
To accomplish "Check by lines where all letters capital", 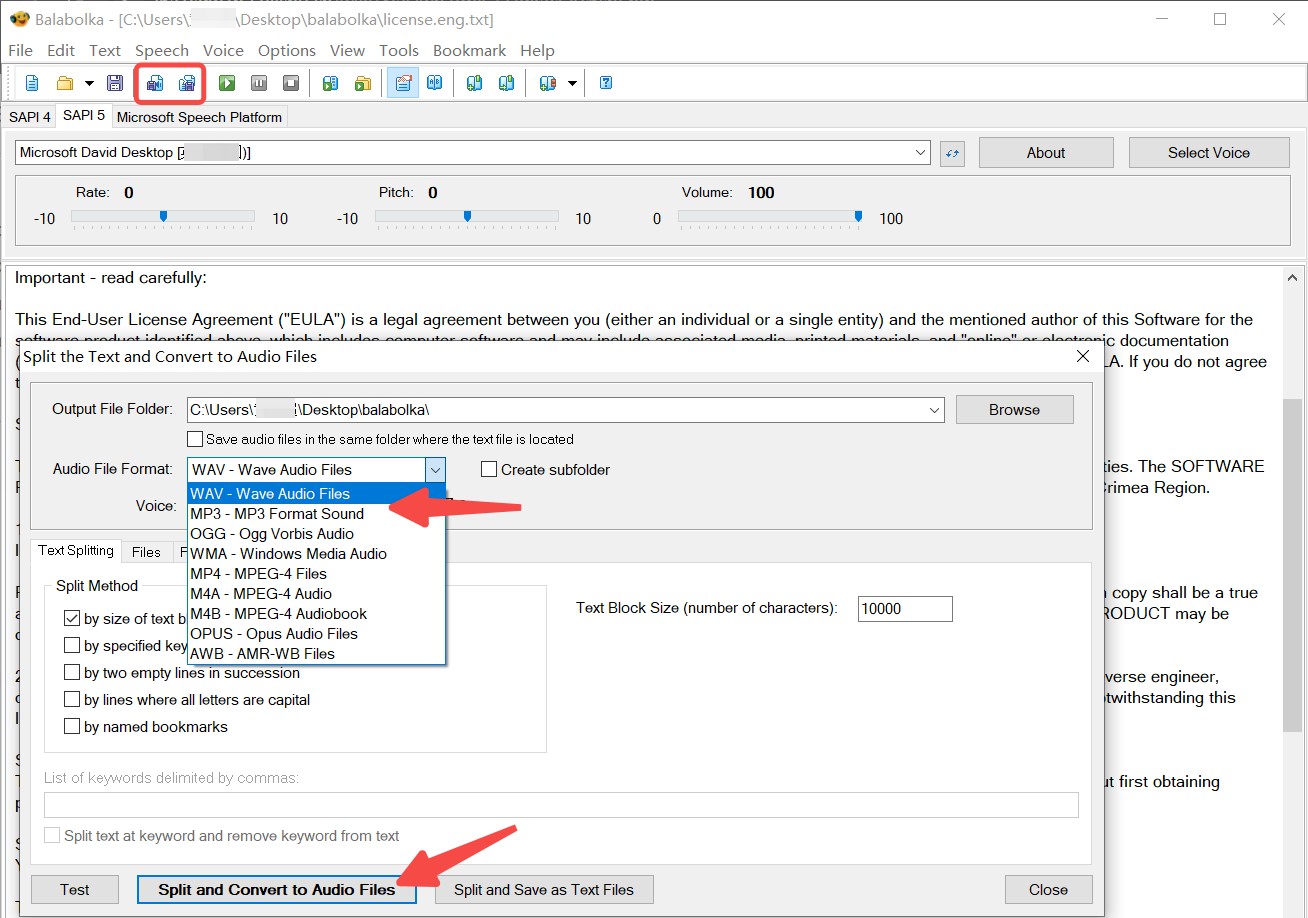I will click(x=72, y=700).
